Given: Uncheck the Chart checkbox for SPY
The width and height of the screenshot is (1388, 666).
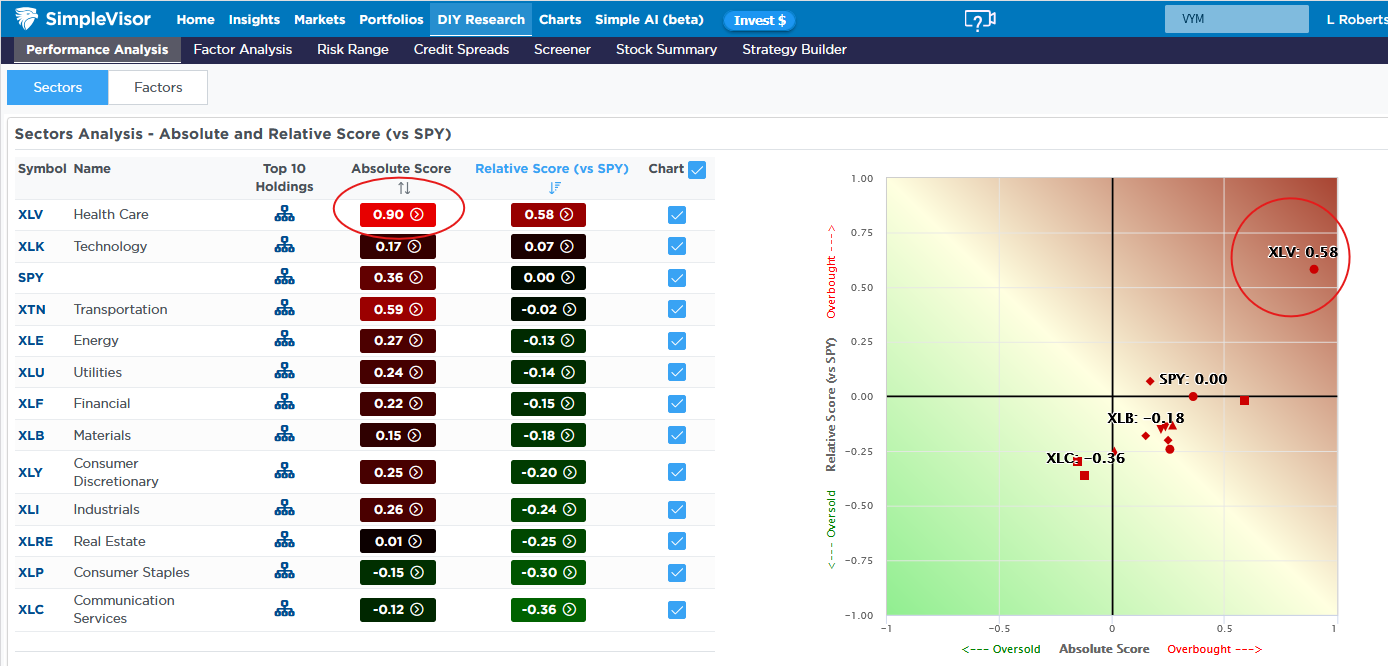Looking at the screenshot, I should point(677,277).
